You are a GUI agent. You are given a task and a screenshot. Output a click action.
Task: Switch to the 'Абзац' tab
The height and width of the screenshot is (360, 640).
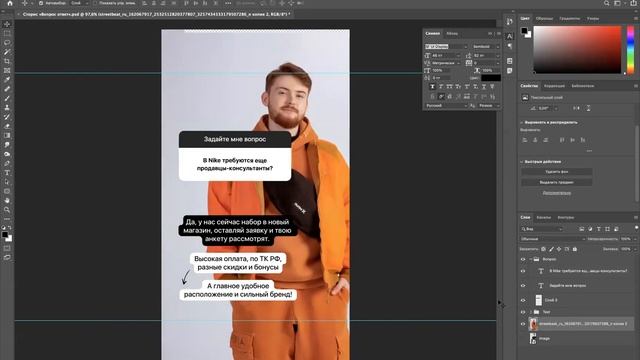click(452, 33)
